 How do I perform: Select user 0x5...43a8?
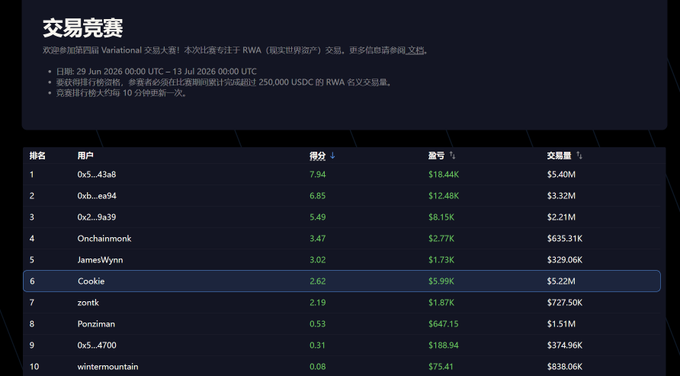coord(97,174)
